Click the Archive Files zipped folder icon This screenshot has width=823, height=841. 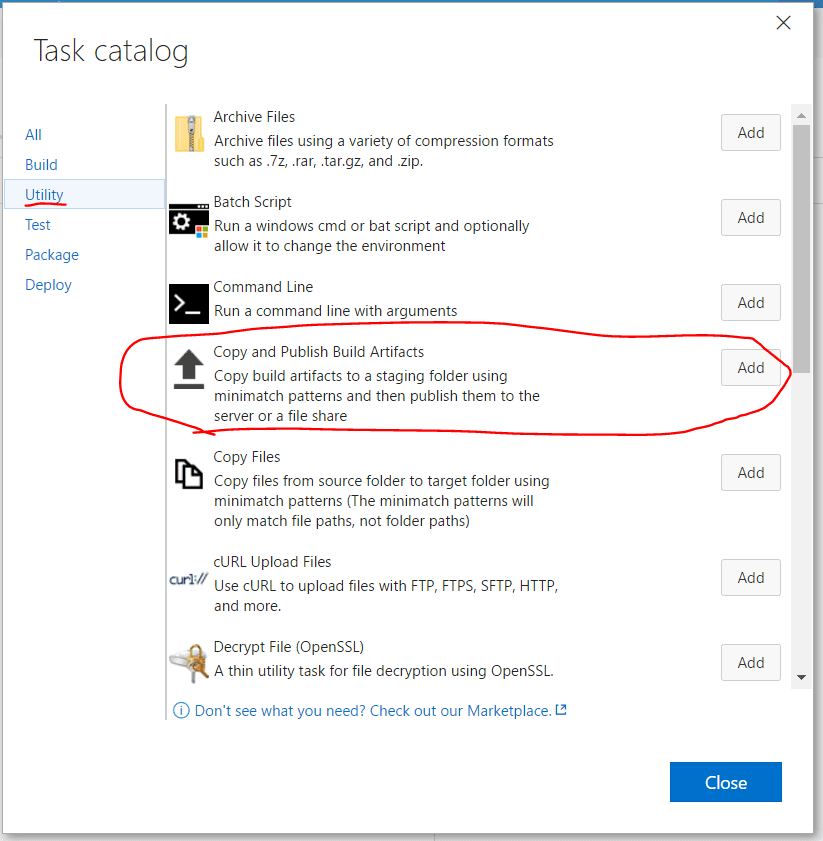[189, 134]
